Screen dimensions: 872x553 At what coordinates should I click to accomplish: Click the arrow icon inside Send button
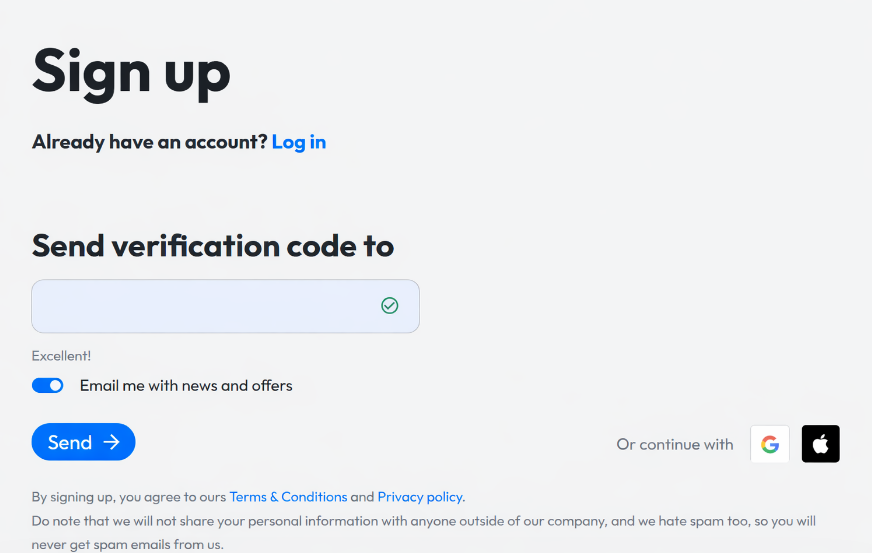pos(111,442)
